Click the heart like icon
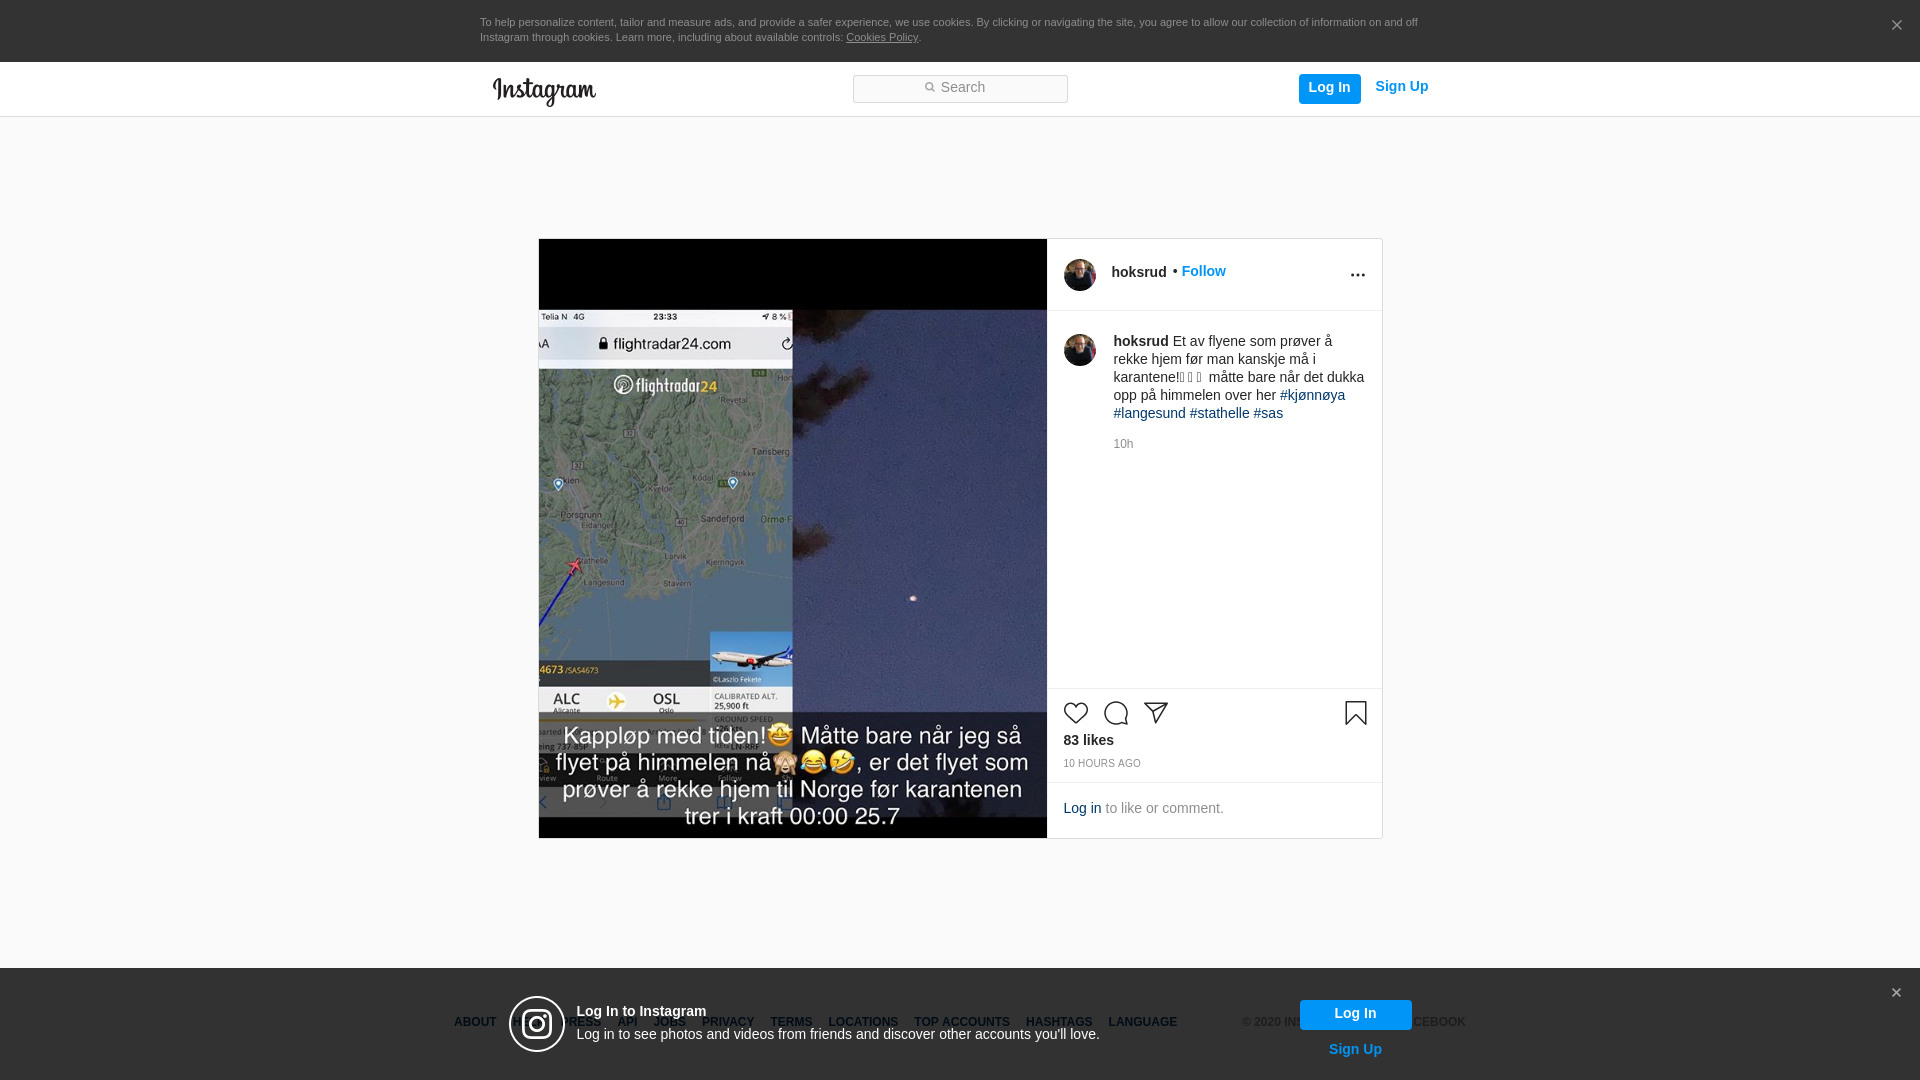 1076,713
